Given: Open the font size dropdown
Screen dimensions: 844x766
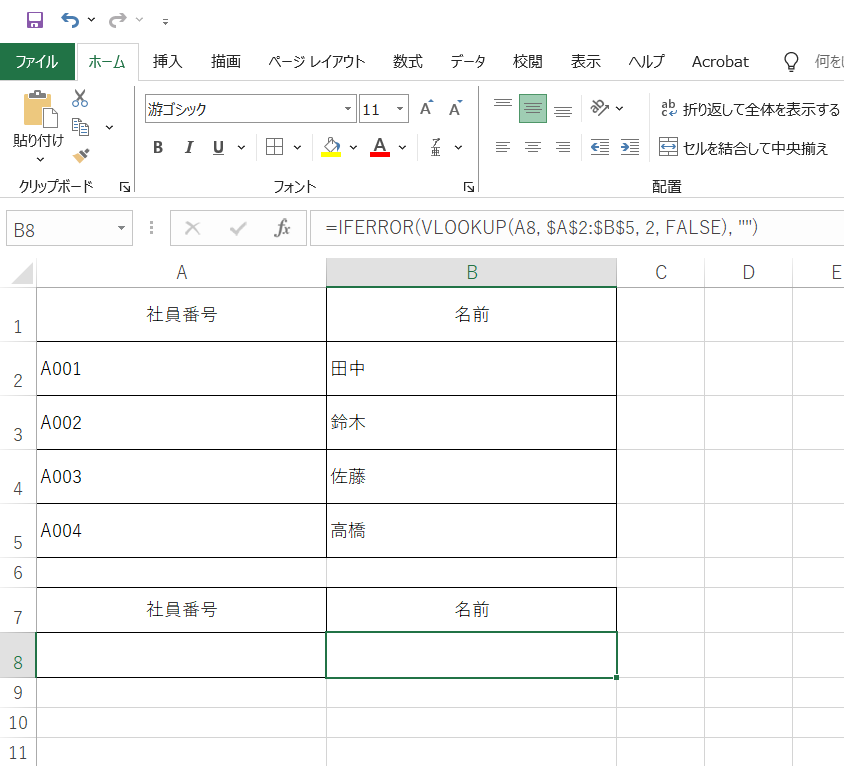Looking at the screenshot, I should pyautogui.click(x=400, y=109).
